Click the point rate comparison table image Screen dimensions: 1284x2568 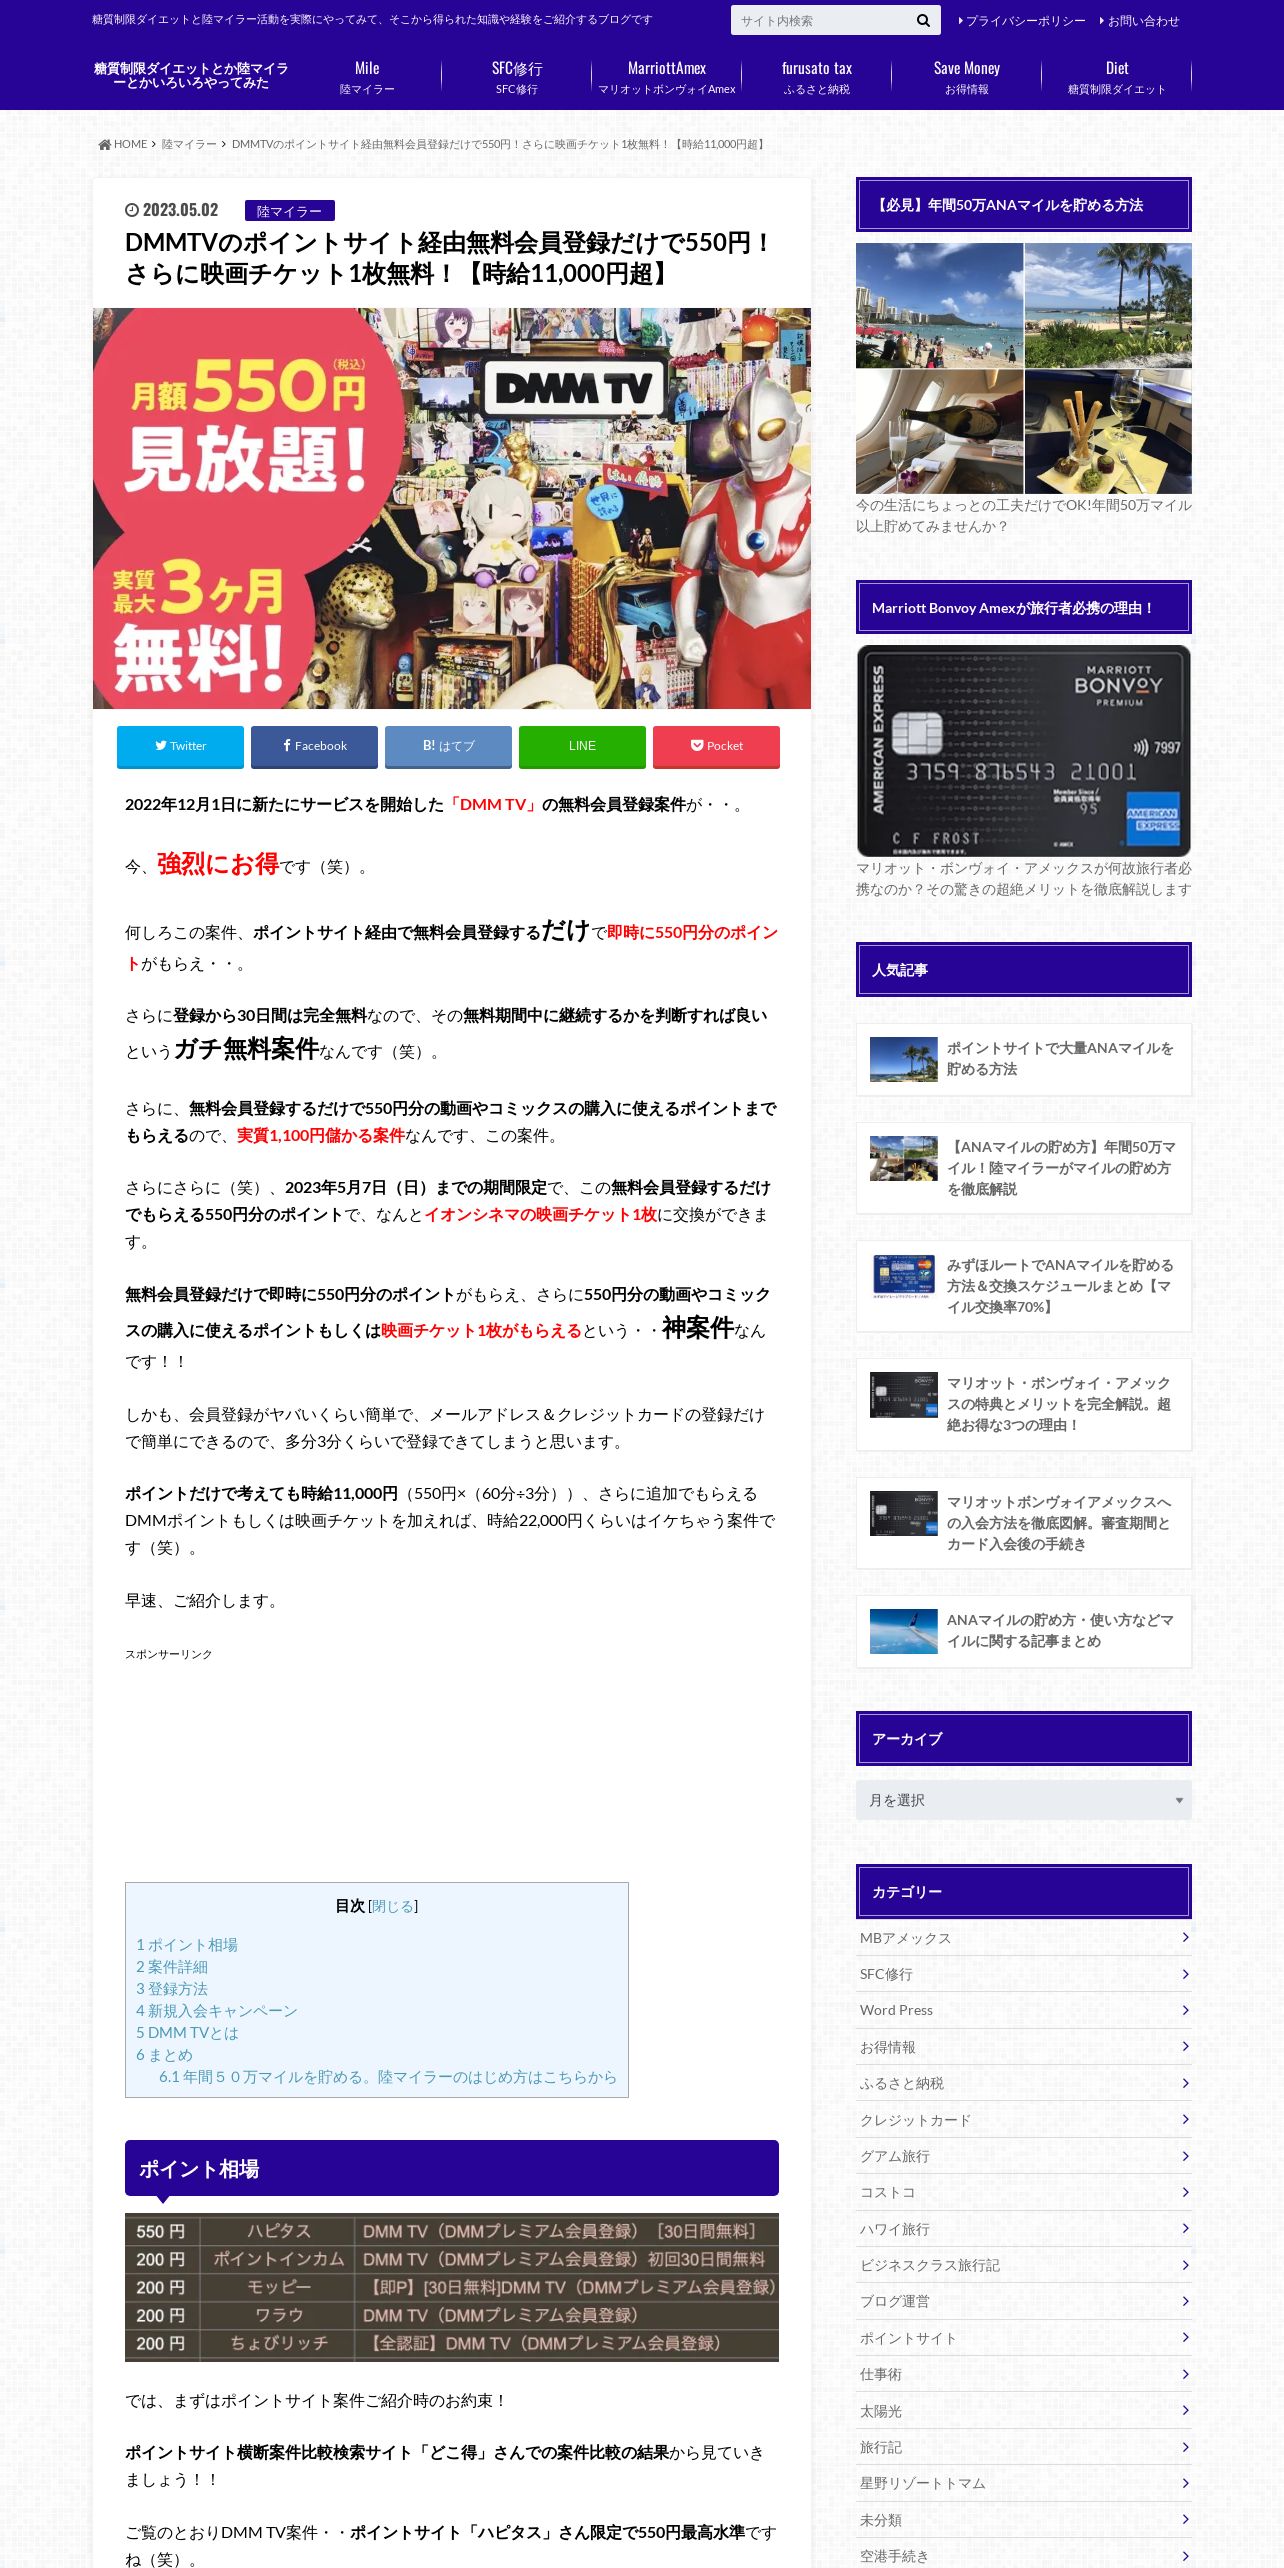[x=452, y=2287]
